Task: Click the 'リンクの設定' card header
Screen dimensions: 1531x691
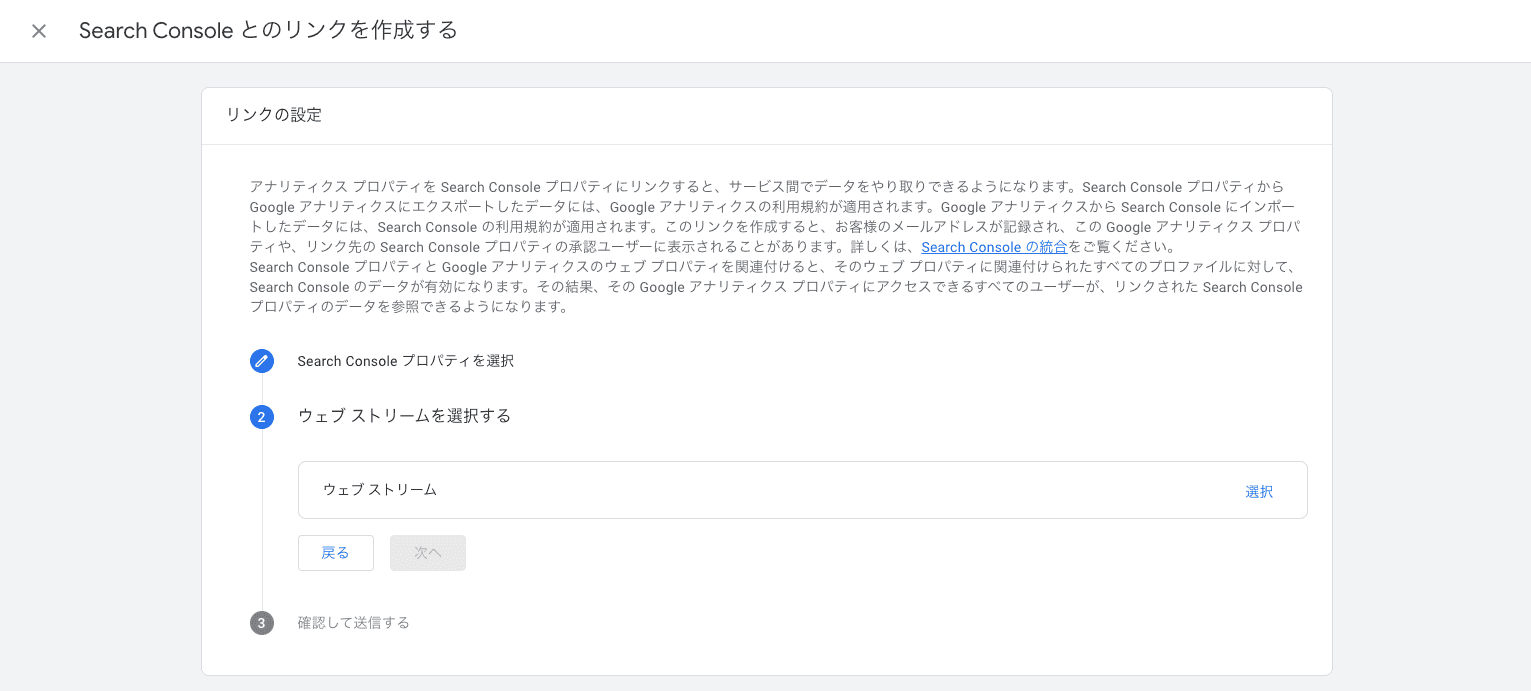Action: 274,115
